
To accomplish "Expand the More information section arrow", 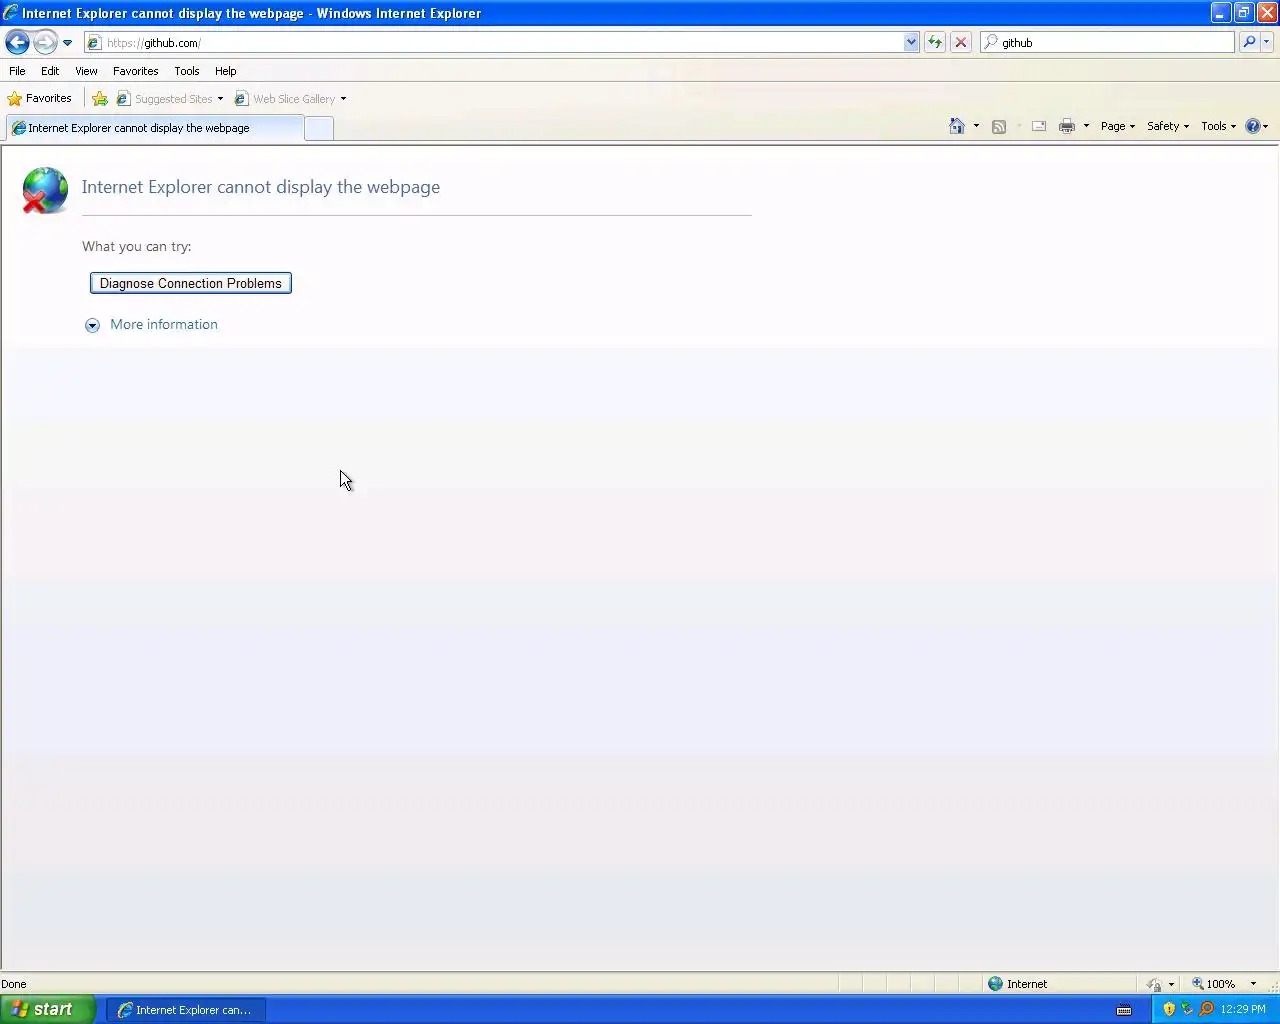I will [x=92, y=325].
